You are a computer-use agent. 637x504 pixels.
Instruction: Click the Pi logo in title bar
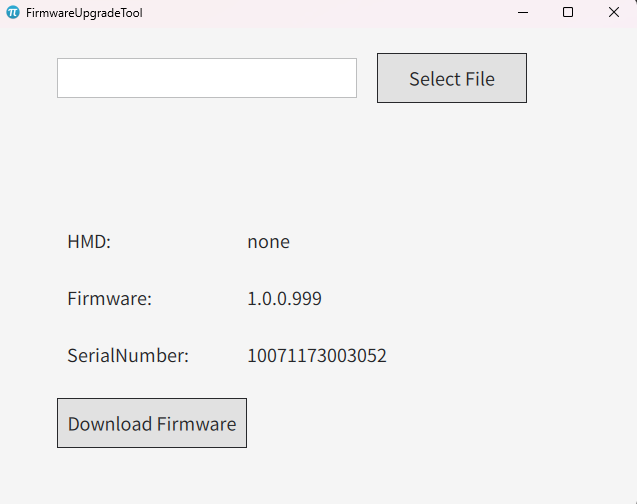coord(13,12)
